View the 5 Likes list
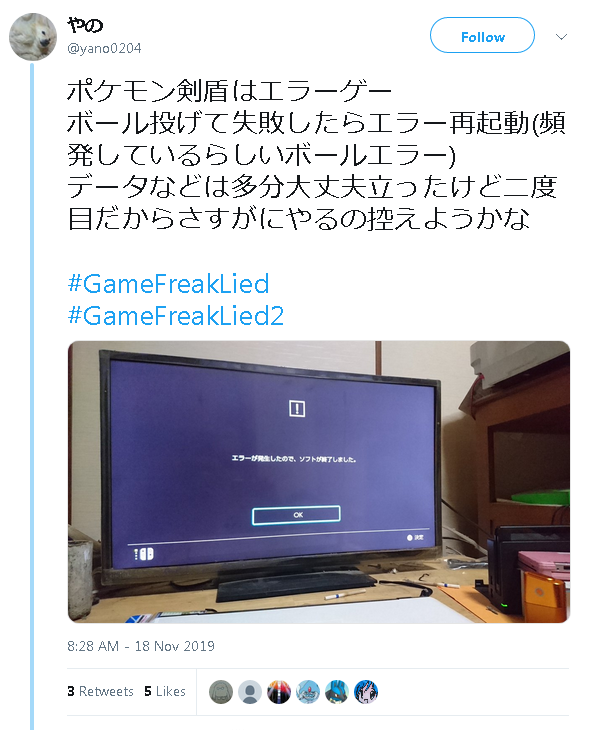 click(165, 691)
